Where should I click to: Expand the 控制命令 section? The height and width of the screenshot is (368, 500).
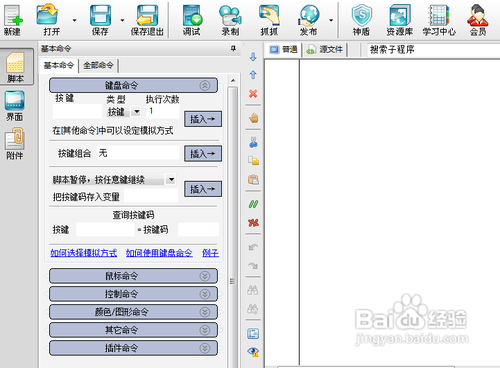pyautogui.click(x=133, y=294)
